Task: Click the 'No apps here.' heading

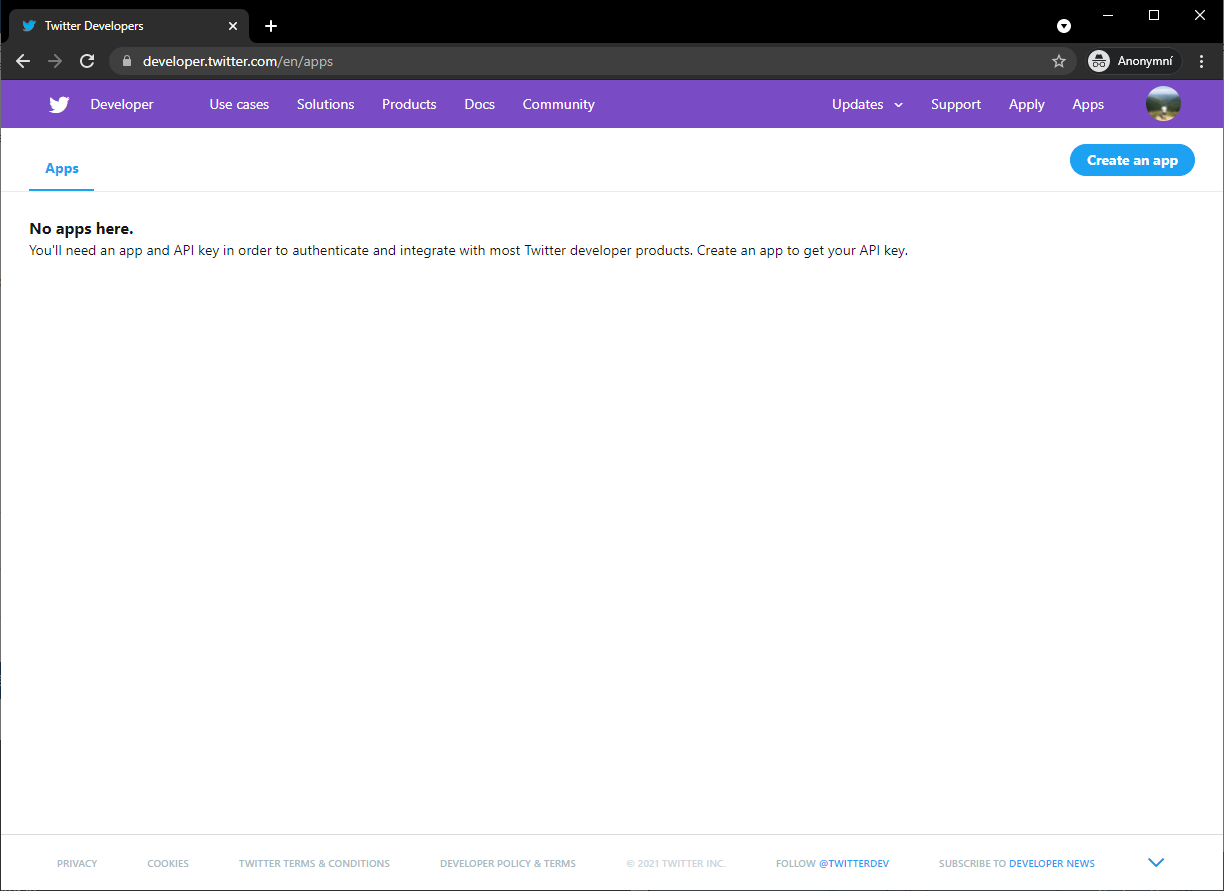Action: [x=81, y=229]
